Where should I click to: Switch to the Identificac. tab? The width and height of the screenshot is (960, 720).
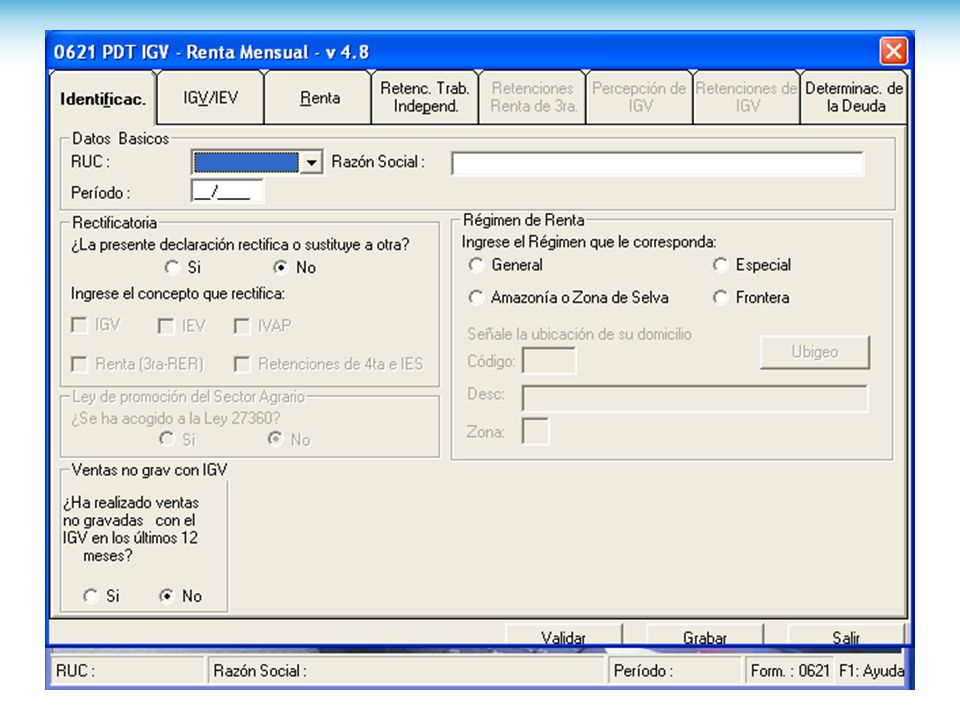click(x=103, y=99)
